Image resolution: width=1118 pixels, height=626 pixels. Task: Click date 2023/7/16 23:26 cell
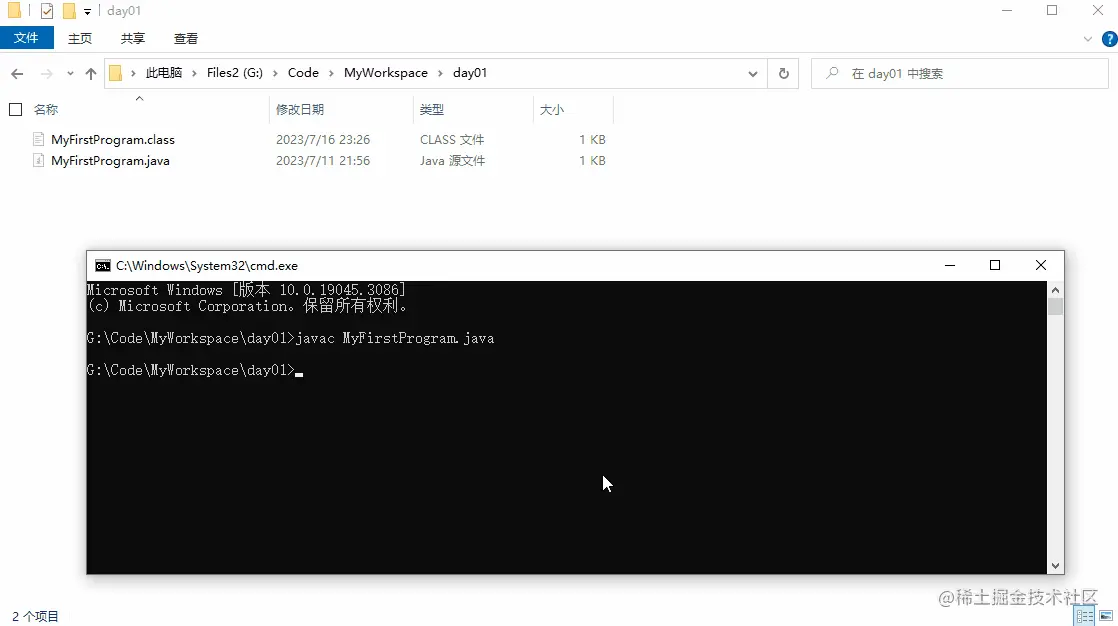pyautogui.click(x=323, y=140)
